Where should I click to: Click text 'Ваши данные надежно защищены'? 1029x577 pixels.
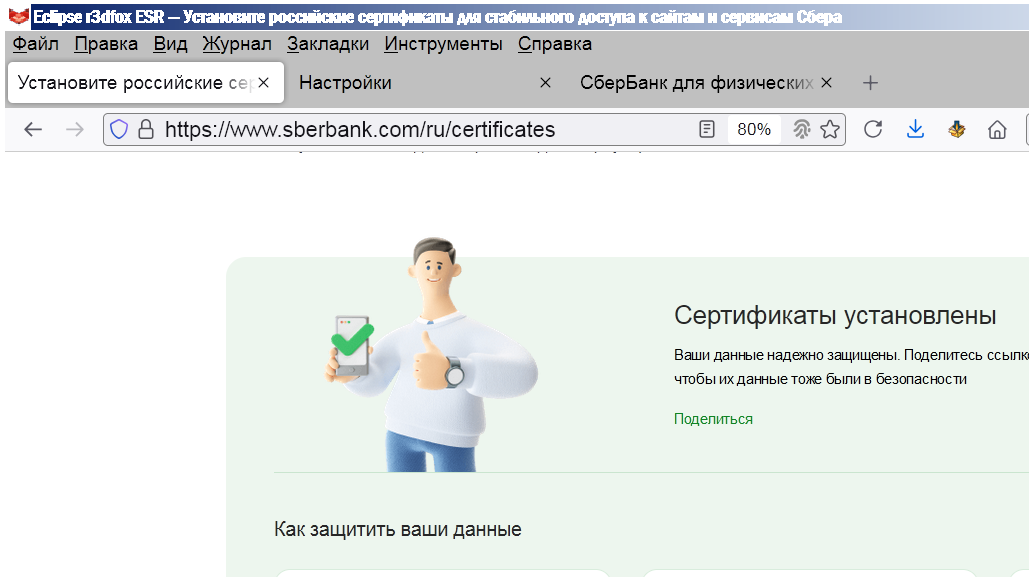tap(786, 355)
